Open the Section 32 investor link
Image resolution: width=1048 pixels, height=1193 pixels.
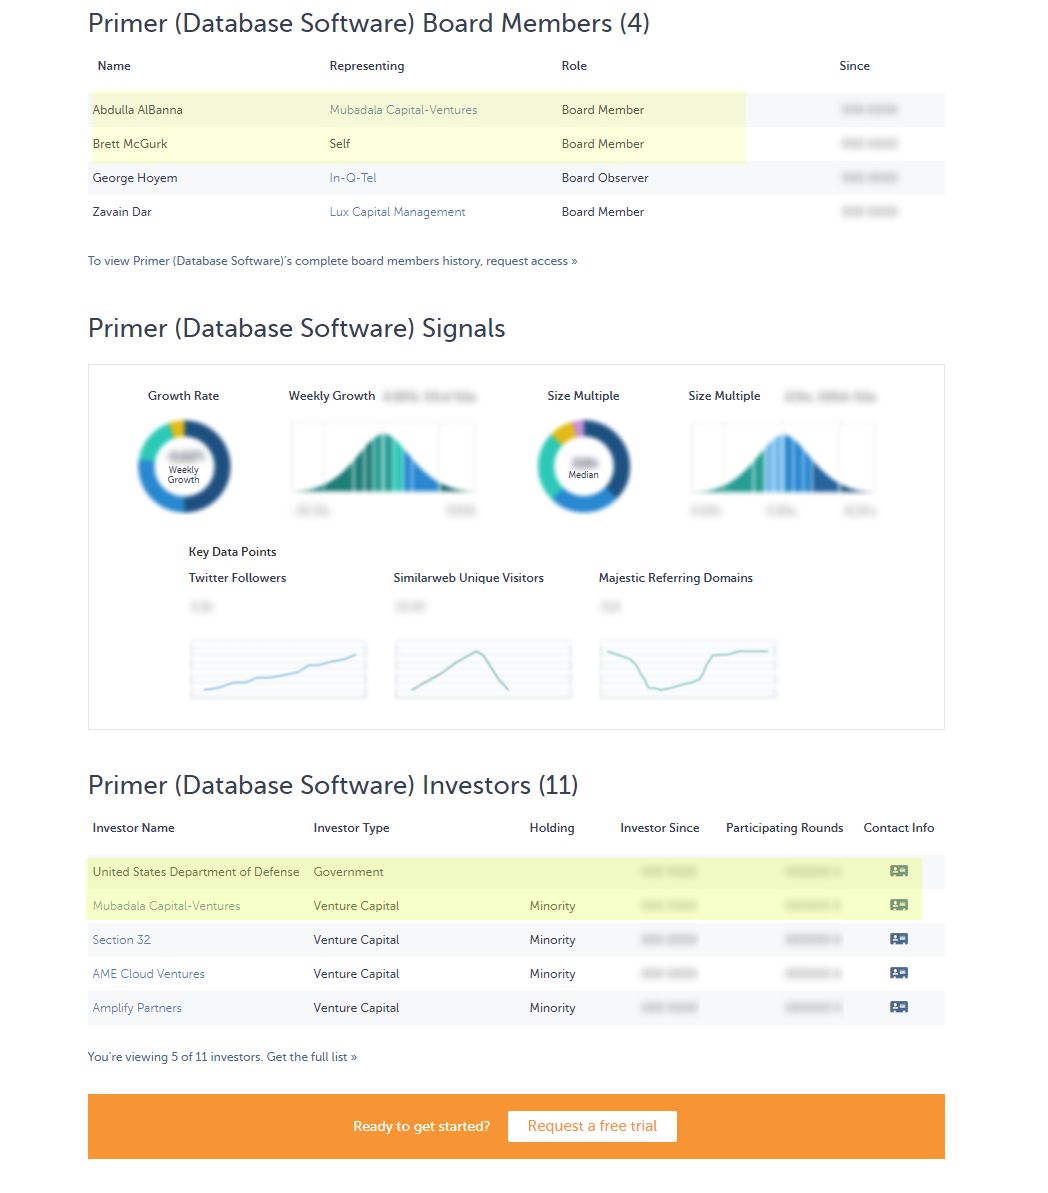click(122, 940)
